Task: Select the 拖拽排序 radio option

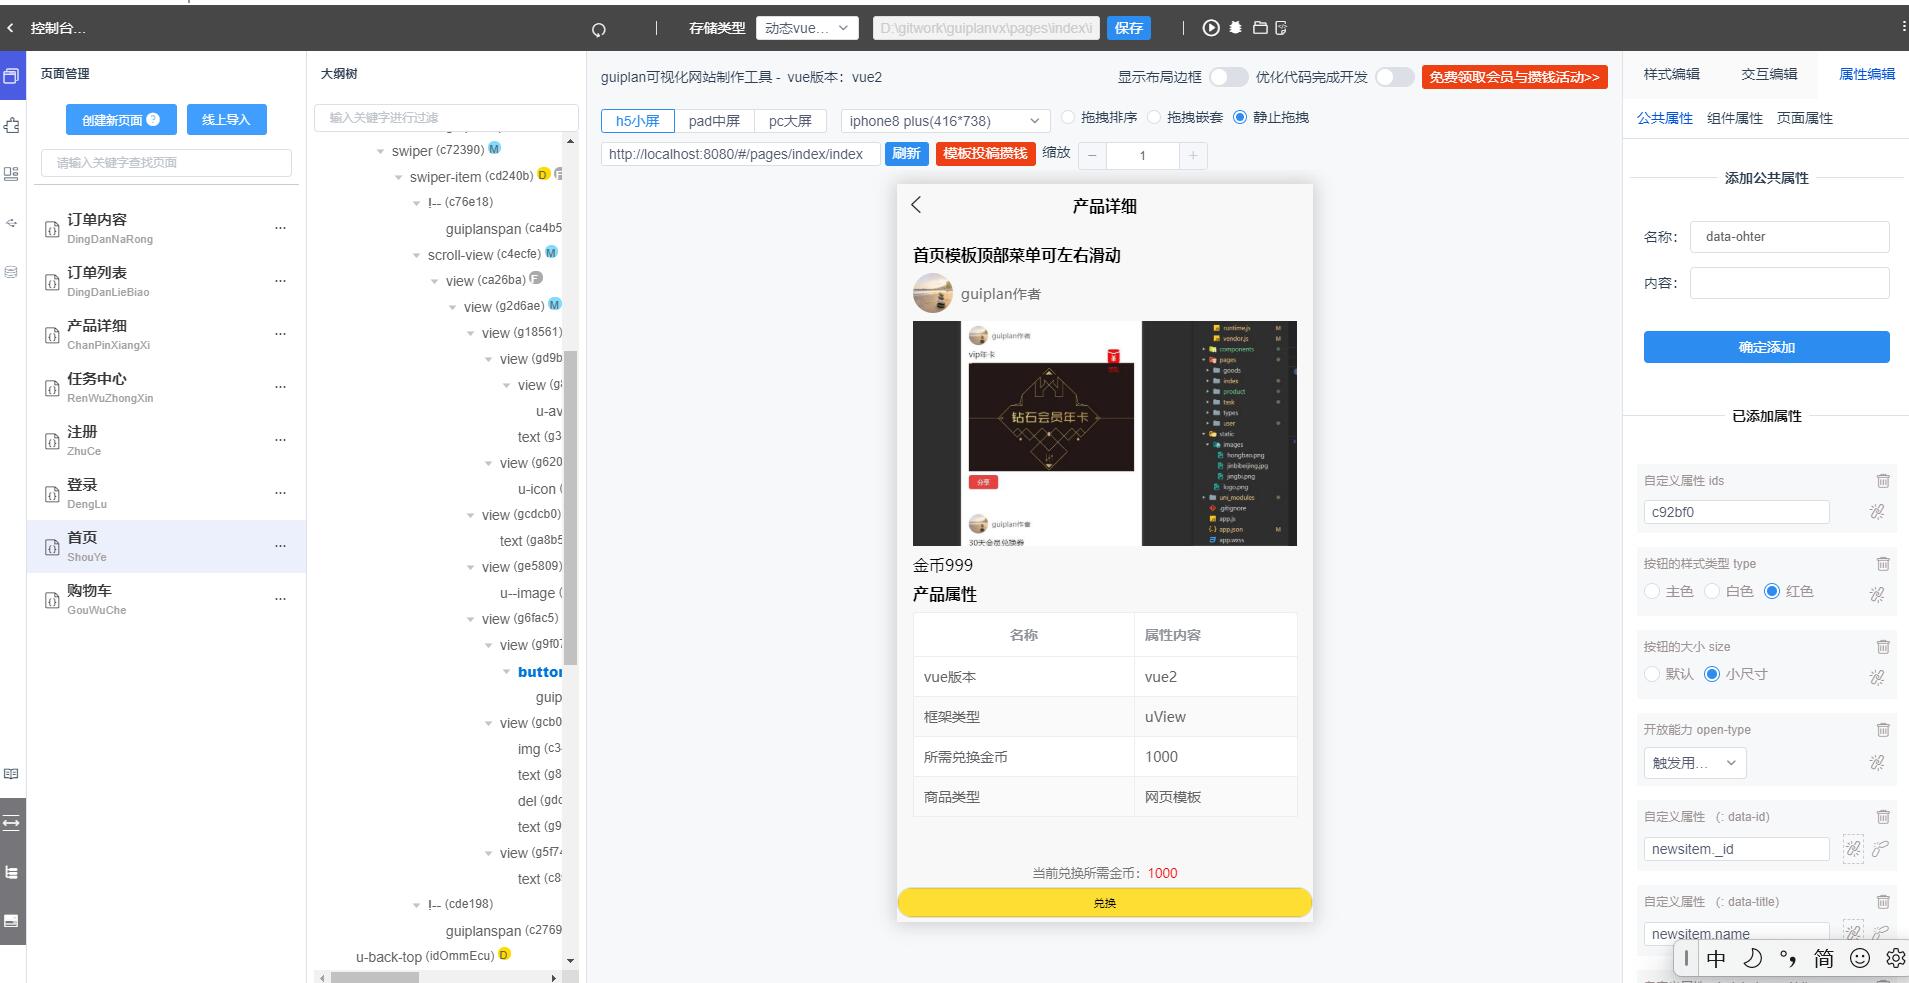Action: click(x=1068, y=118)
